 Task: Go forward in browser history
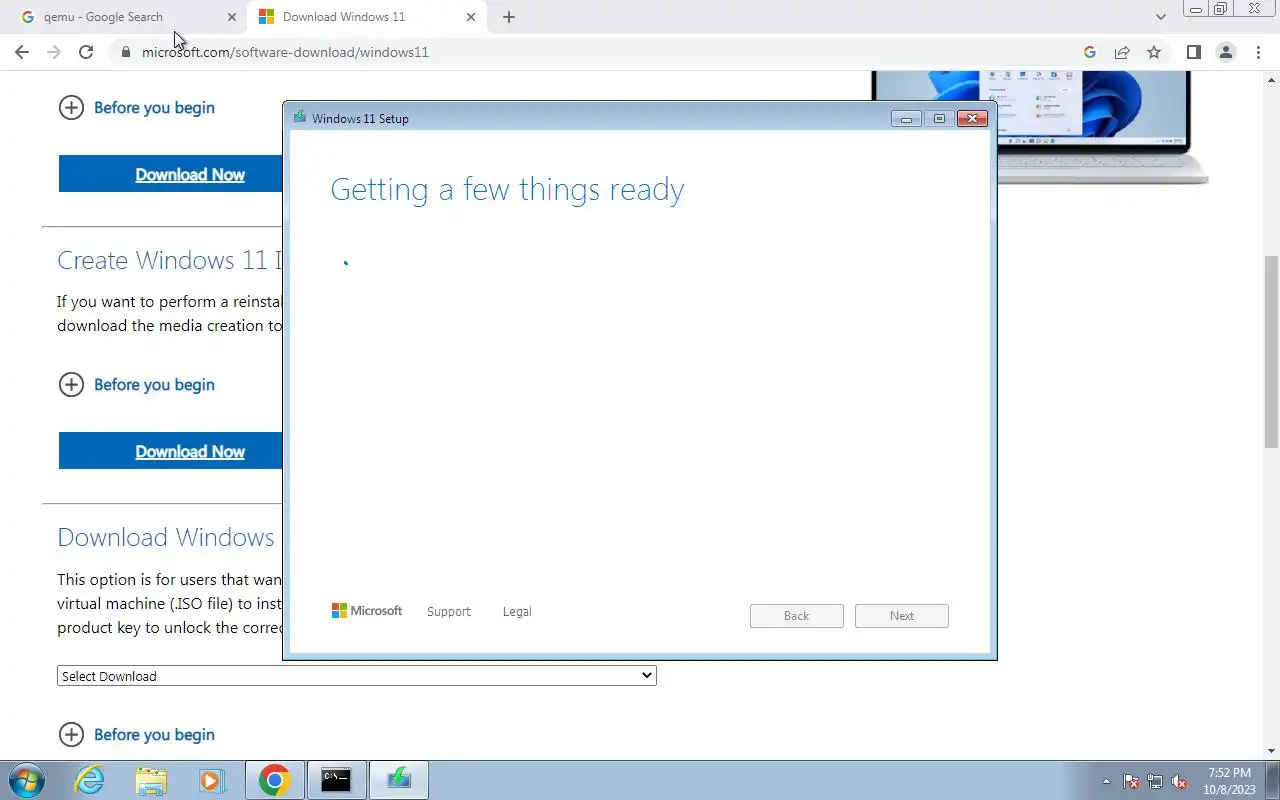tap(54, 52)
